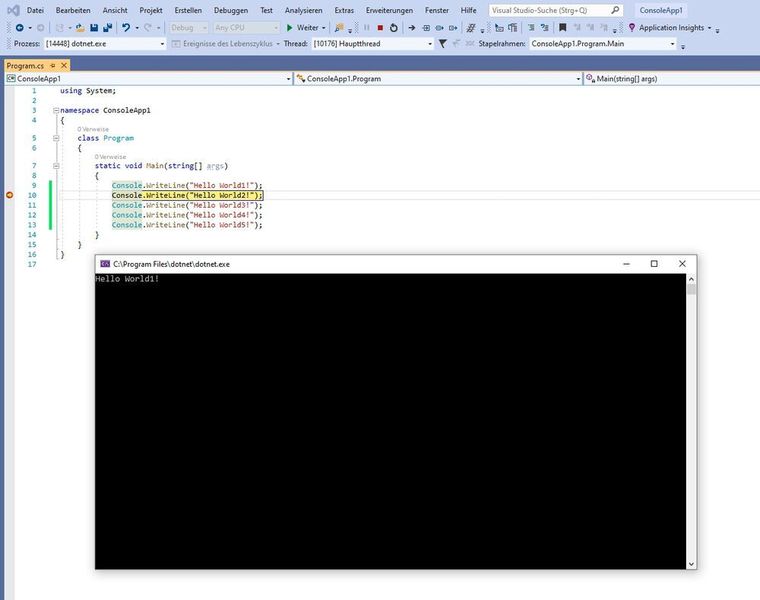Click the Step Into icon
This screenshot has width=760, height=600.
426,28
